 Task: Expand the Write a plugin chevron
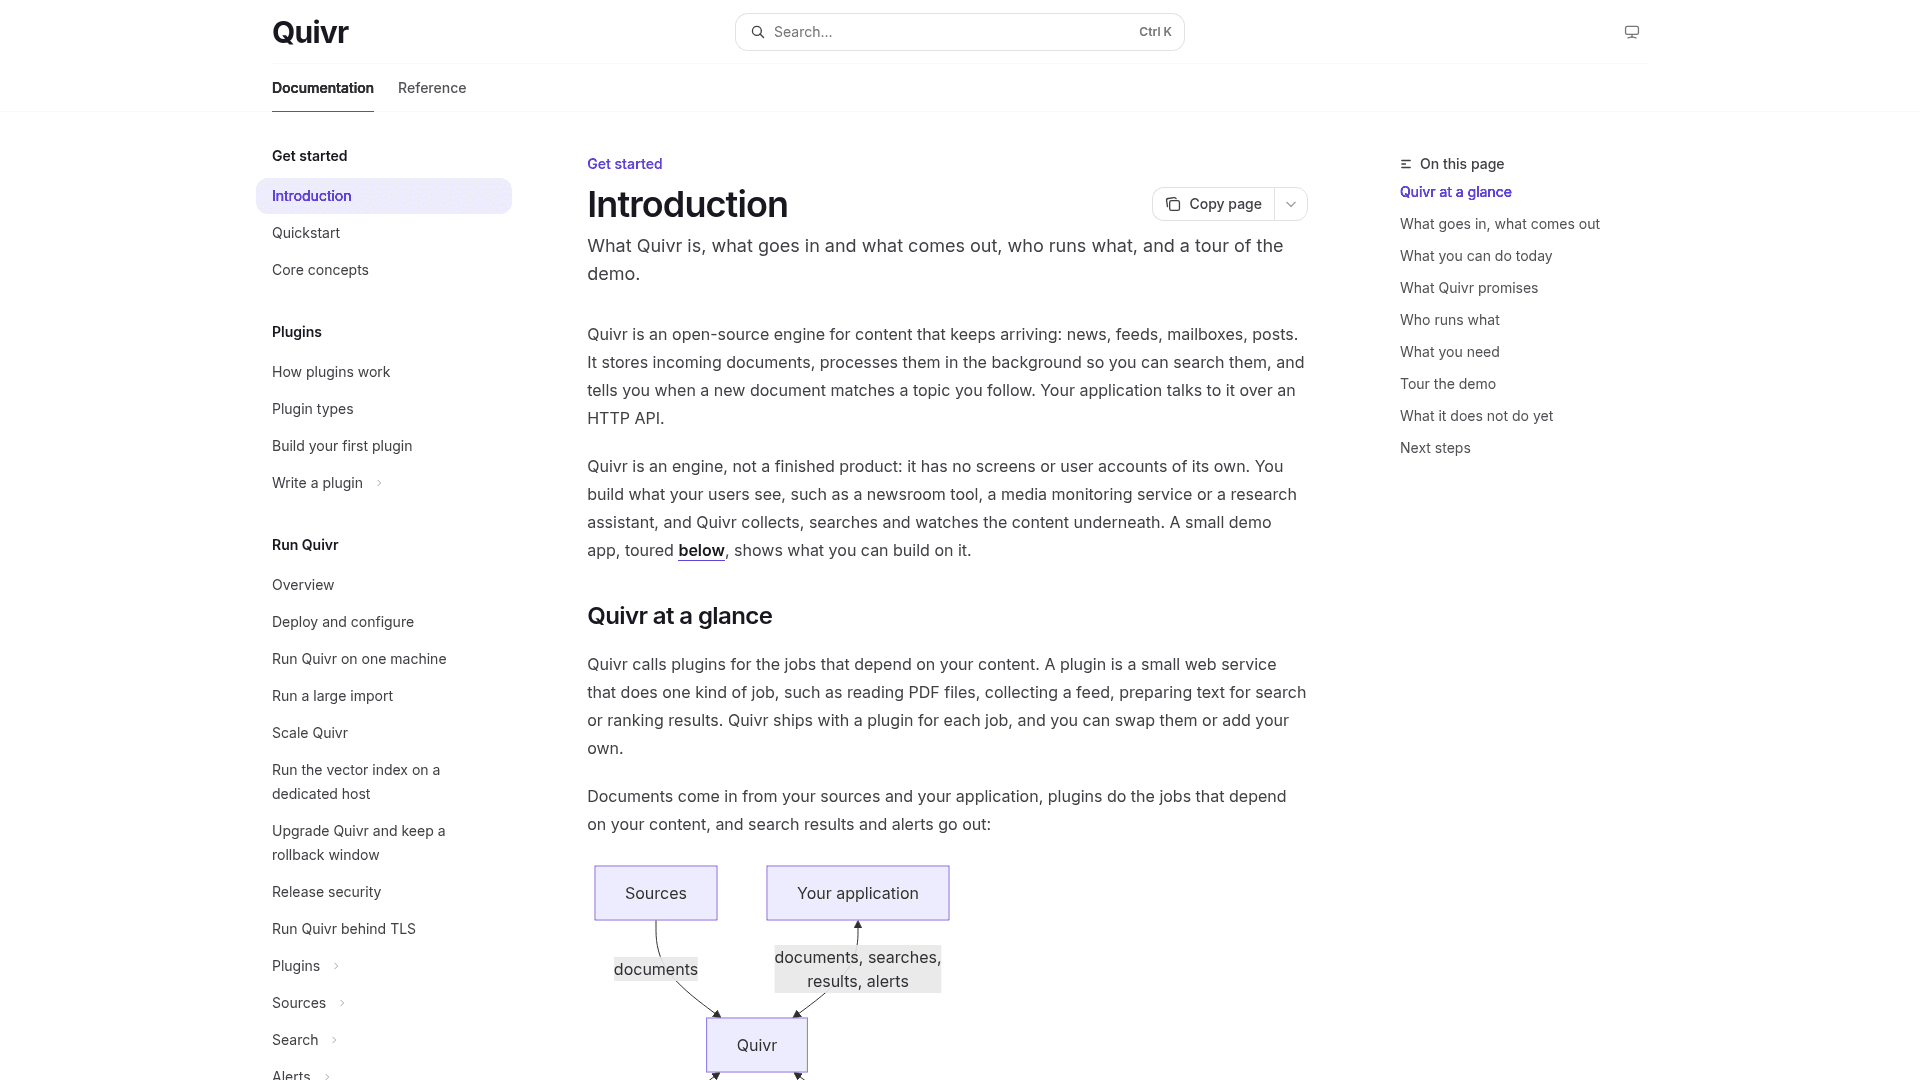(x=379, y=483)
